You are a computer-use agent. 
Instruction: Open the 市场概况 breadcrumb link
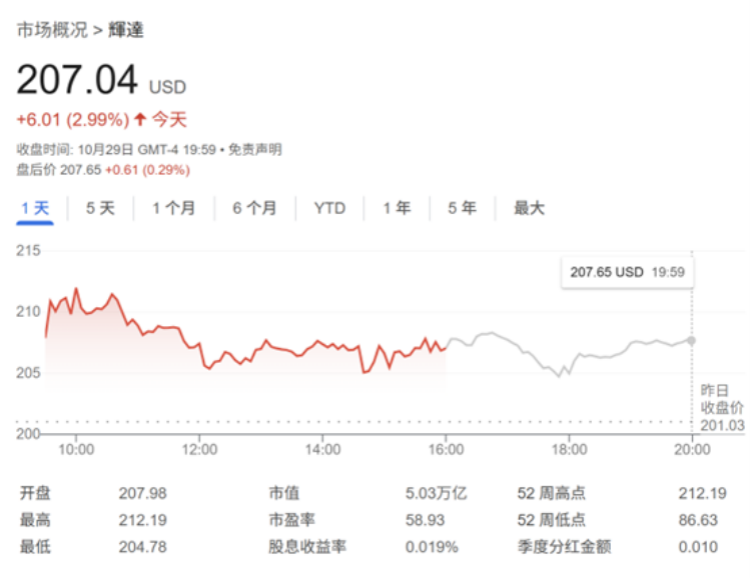[52, 30]
